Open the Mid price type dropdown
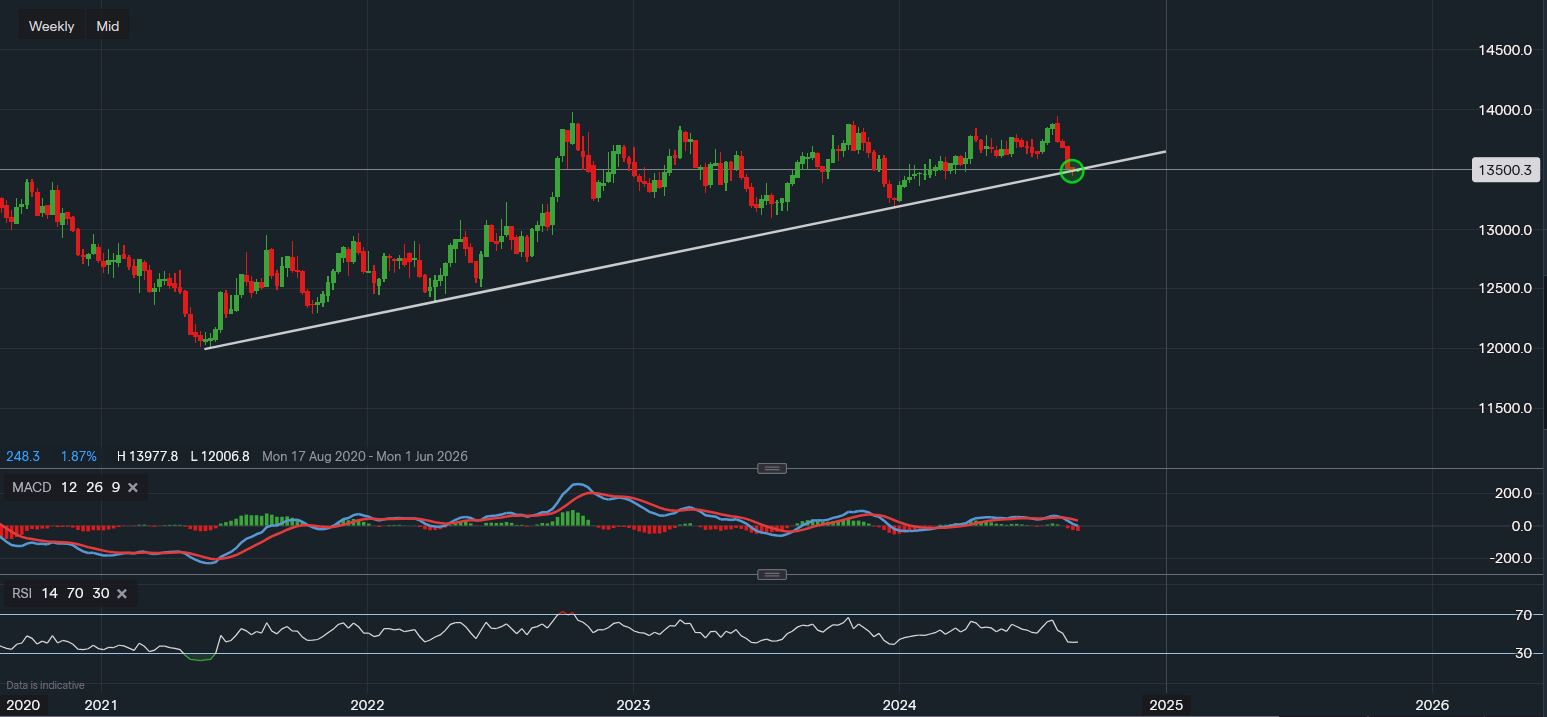This screenshot has height=717, width=1547. pos(108,26)
